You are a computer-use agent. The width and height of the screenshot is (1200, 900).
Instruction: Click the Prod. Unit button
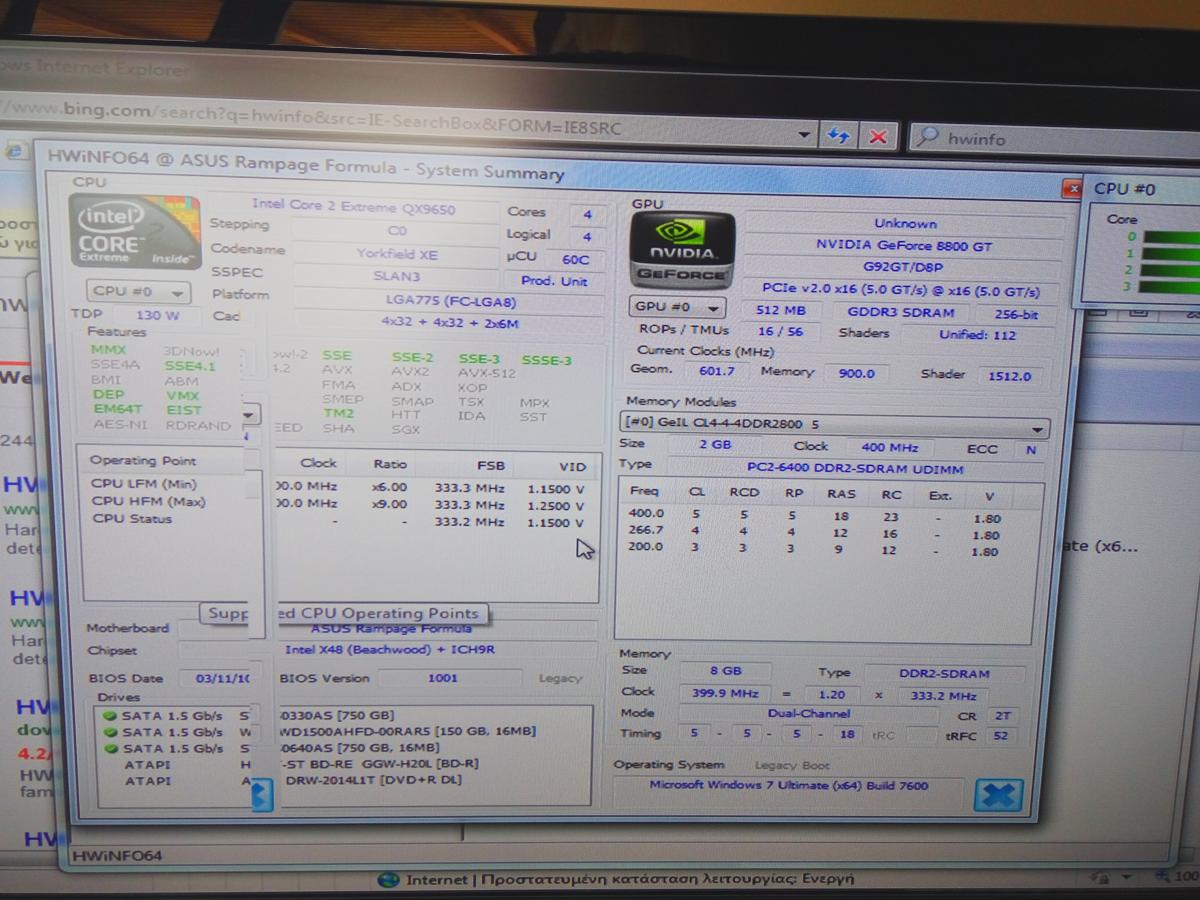[554, 281]
